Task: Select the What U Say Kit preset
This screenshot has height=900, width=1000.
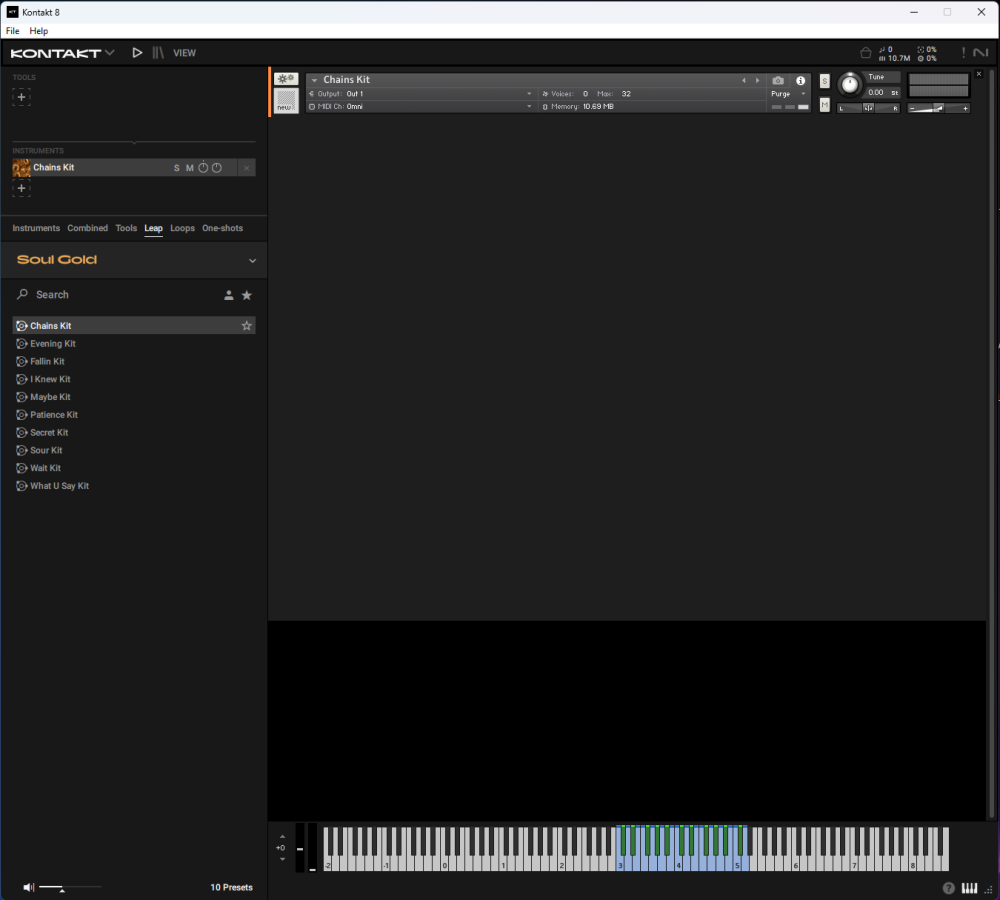Action: (x=134, y=487)
